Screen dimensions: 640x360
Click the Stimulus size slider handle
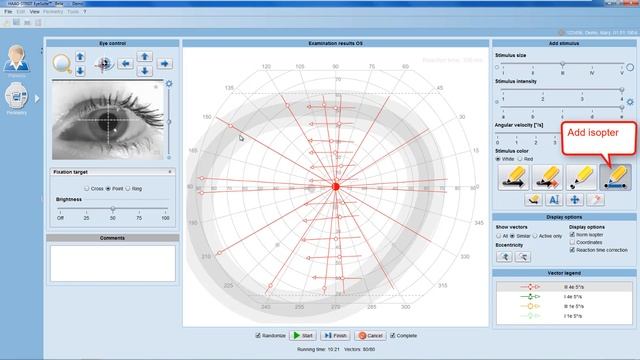pos(562,64)
